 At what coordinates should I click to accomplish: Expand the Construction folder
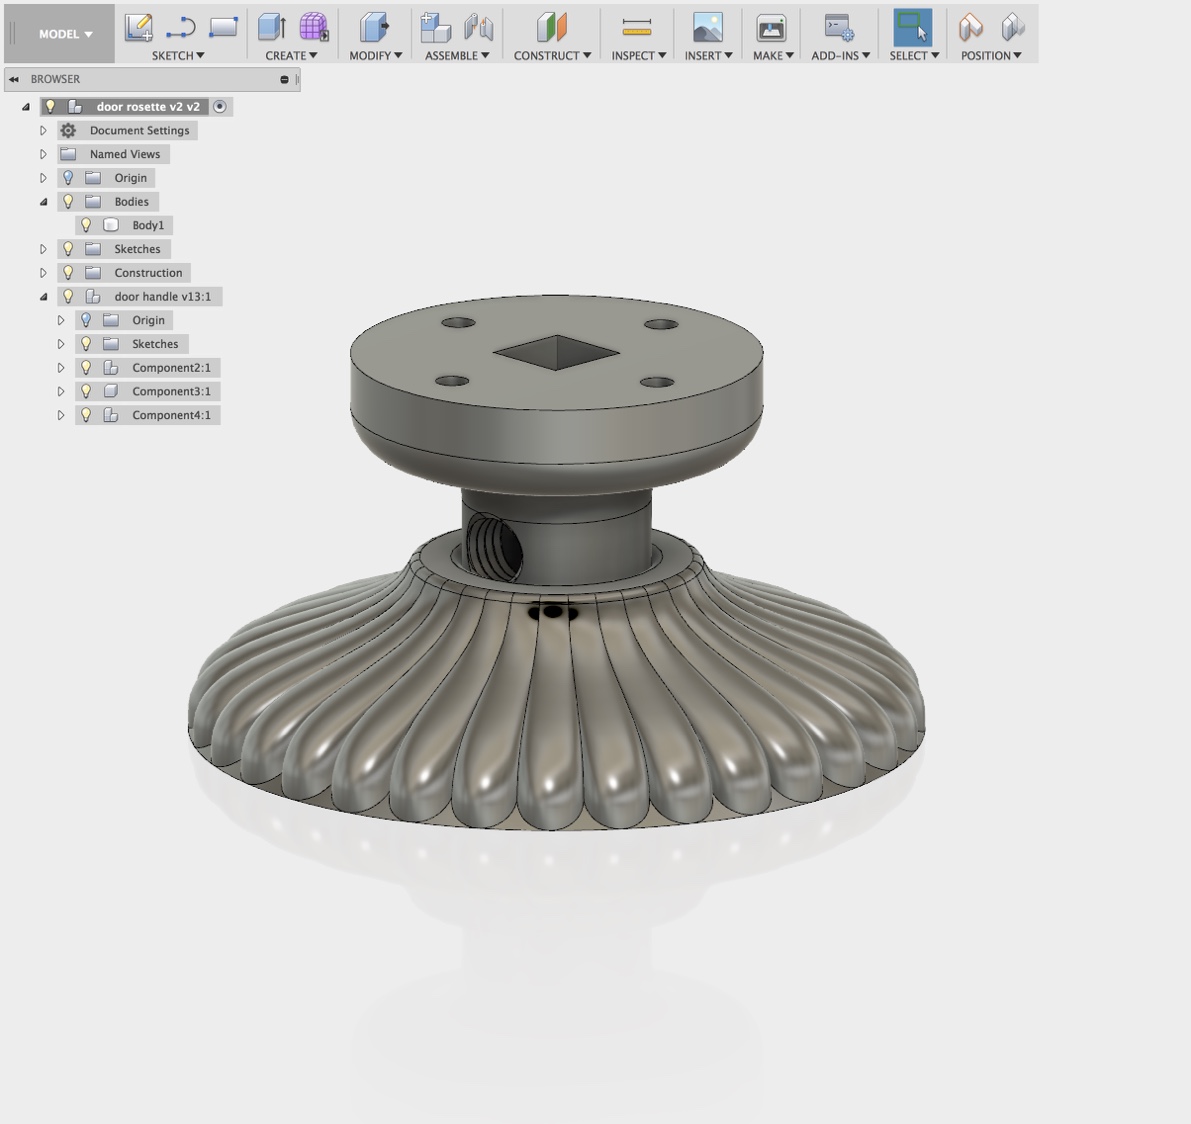click(x=43, y=273)
